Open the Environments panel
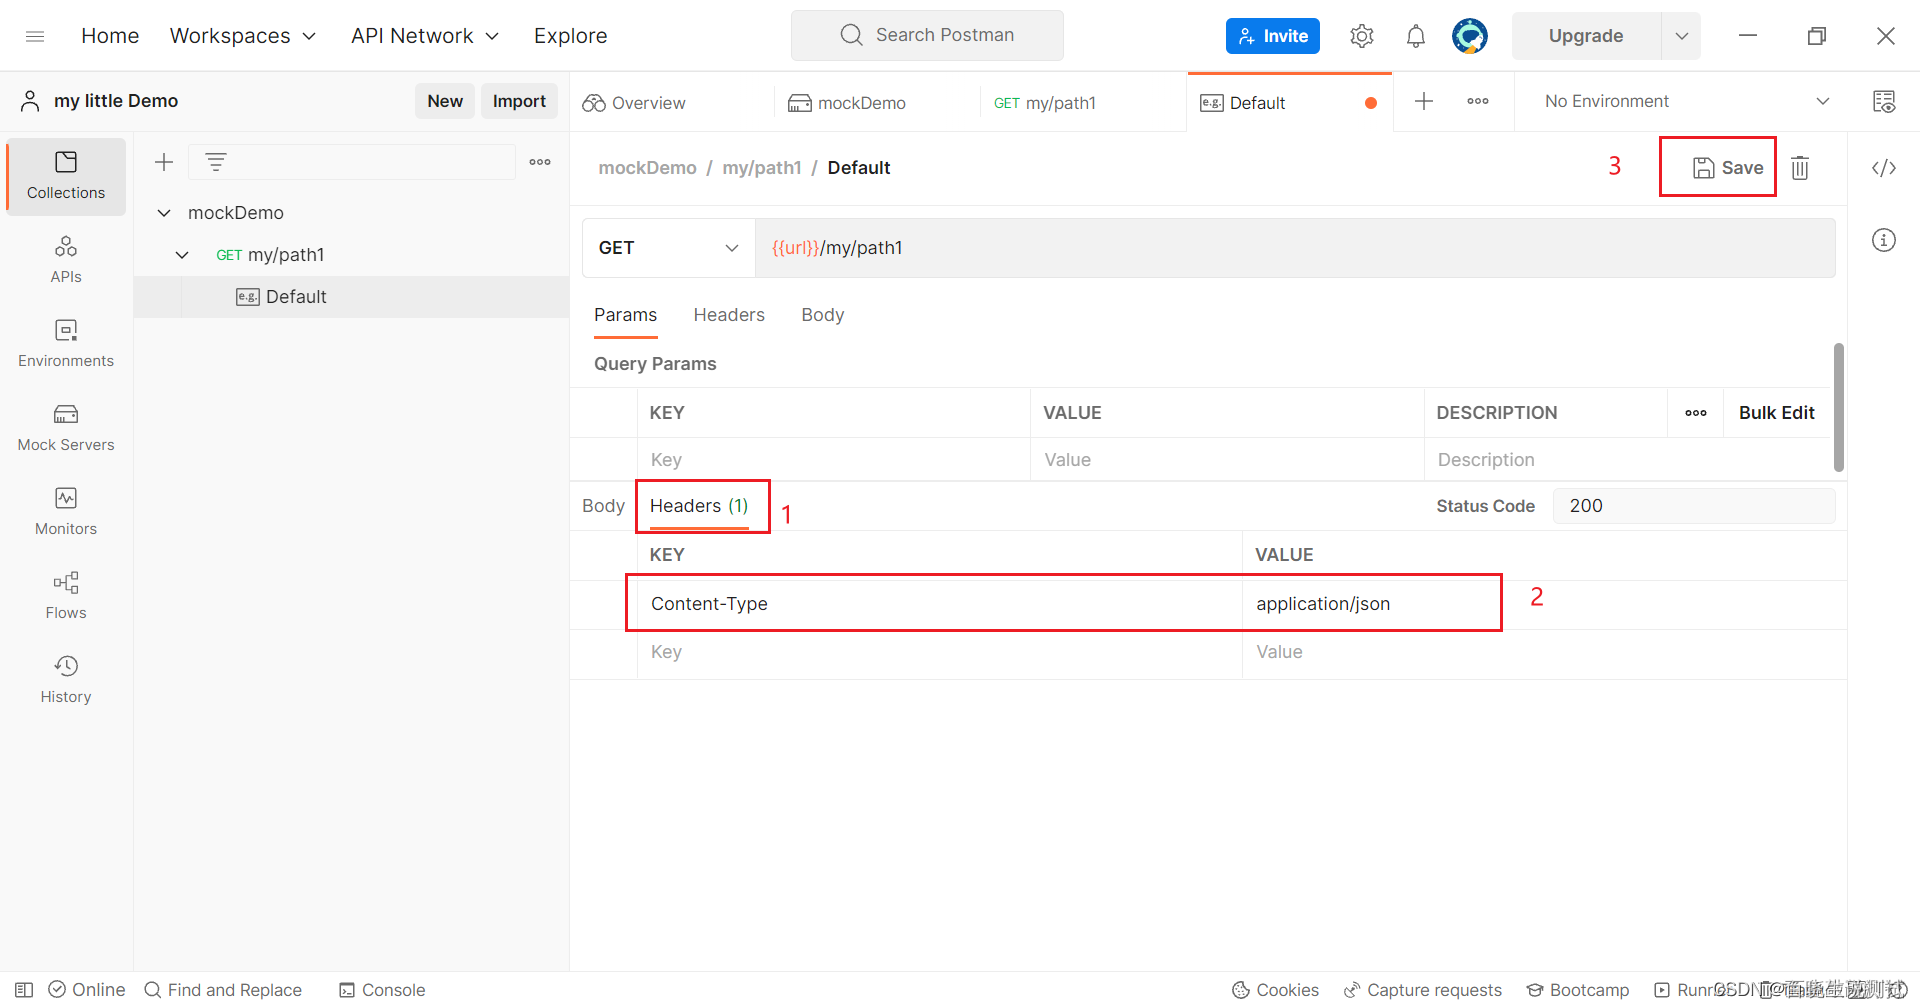The image size is (1920, 1008). [65, 344]
